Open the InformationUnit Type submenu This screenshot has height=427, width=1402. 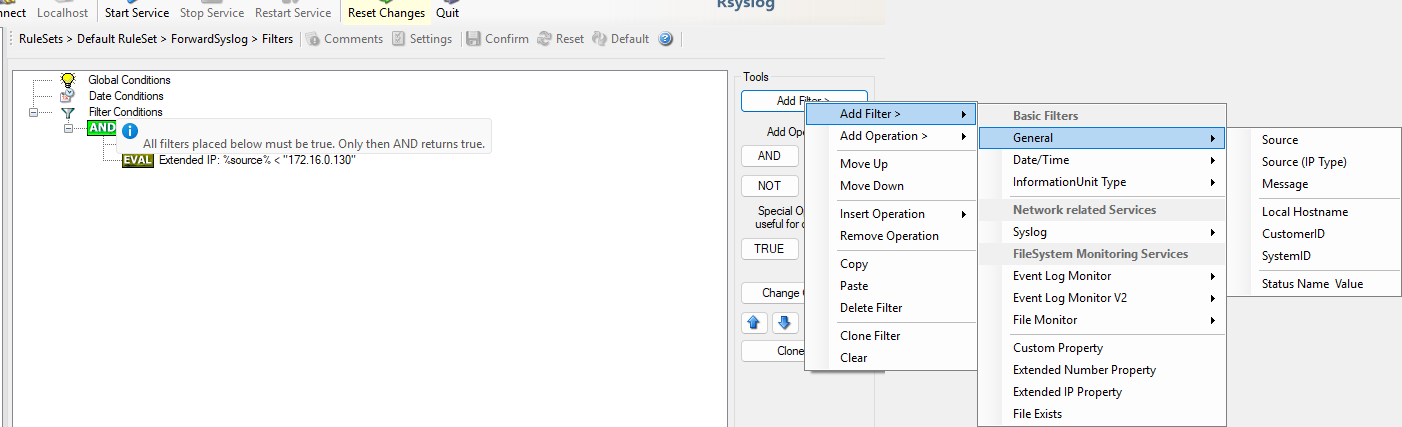[x=1102, y=182]
